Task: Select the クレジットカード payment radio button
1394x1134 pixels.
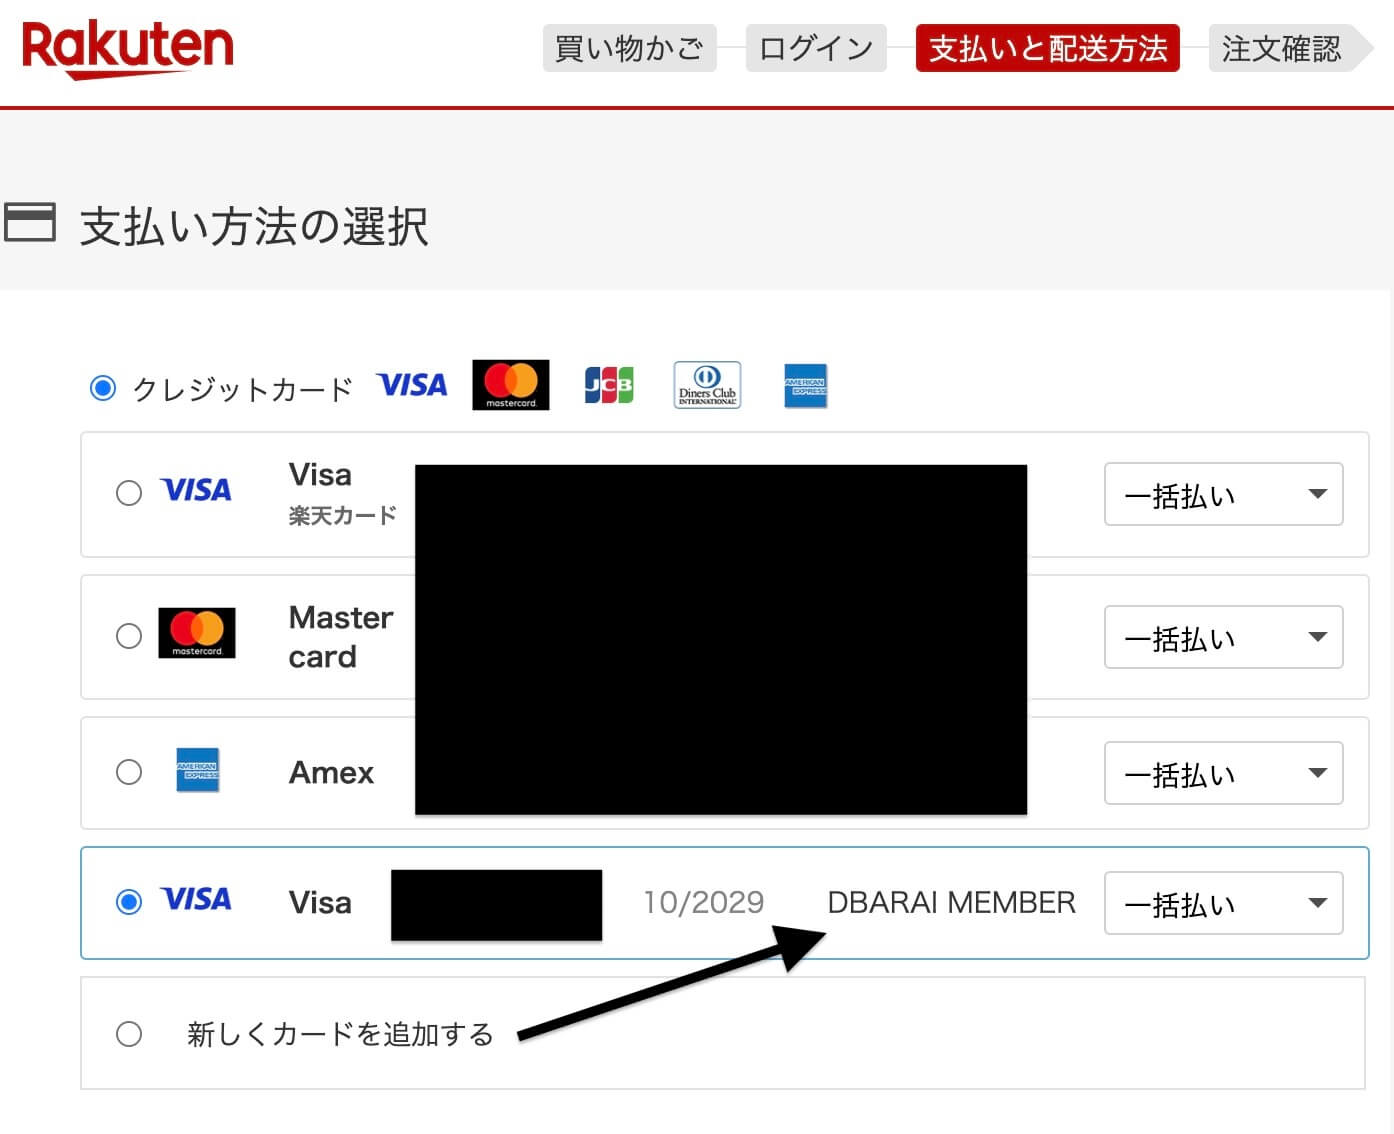Action: point(103,388)
